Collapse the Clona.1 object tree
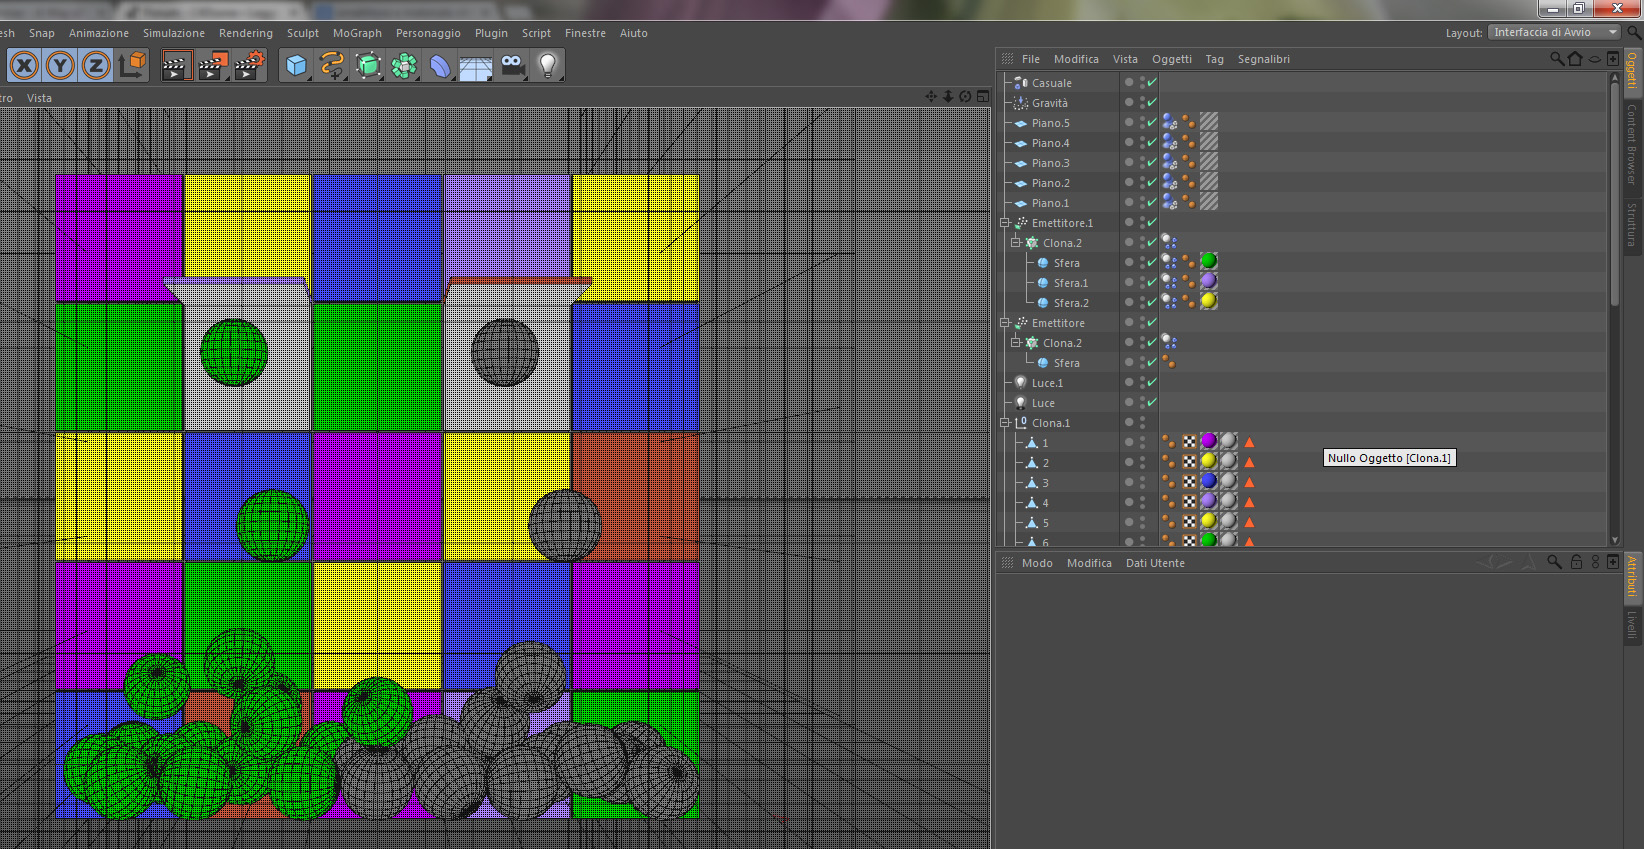This screenshot has width=1644, height=849. click(1005, 423)
